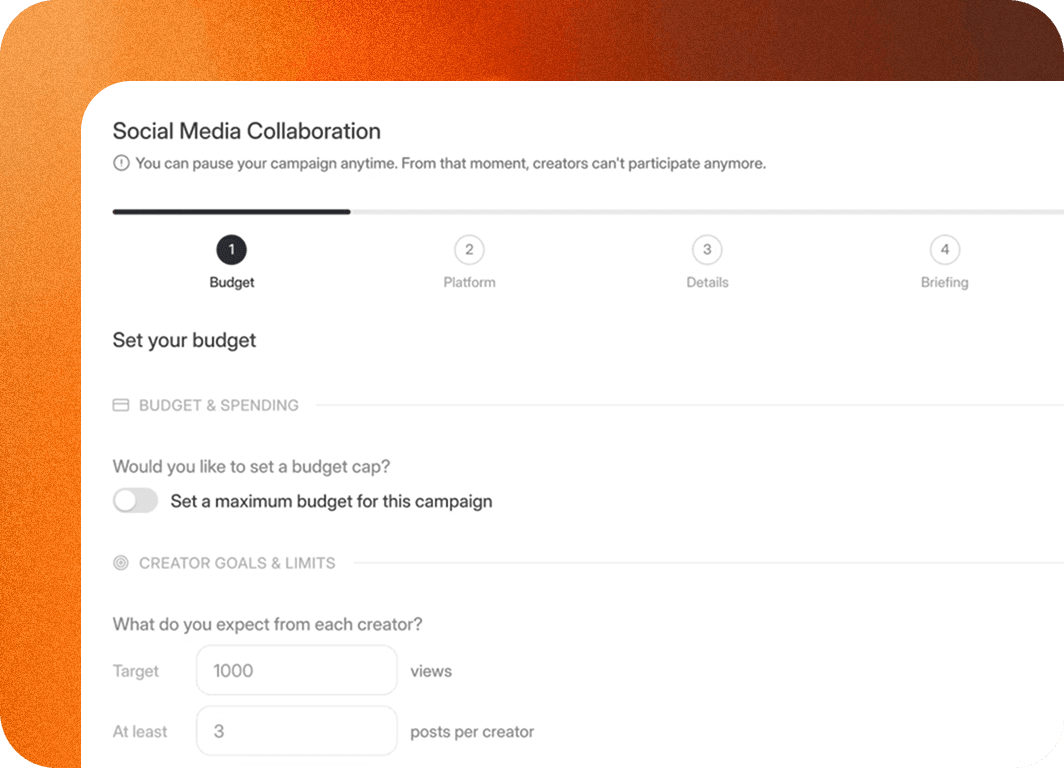Click the 'Target' field label
This screenshot has height=768, width=1064.
pyautogui.click(x=136, y=671)
